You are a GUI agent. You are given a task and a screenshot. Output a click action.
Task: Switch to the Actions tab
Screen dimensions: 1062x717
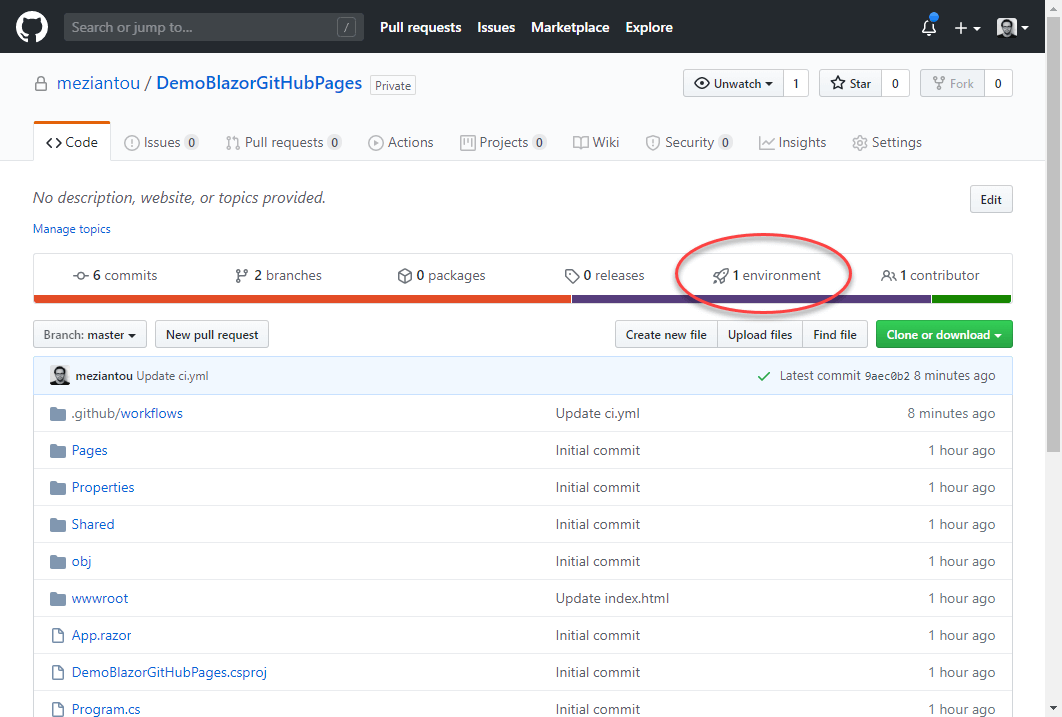[x=400, y=143]
